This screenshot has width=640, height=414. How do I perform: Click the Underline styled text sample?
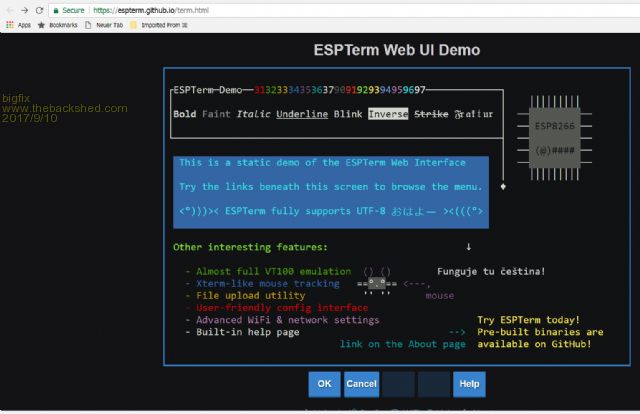pos(302,114)
